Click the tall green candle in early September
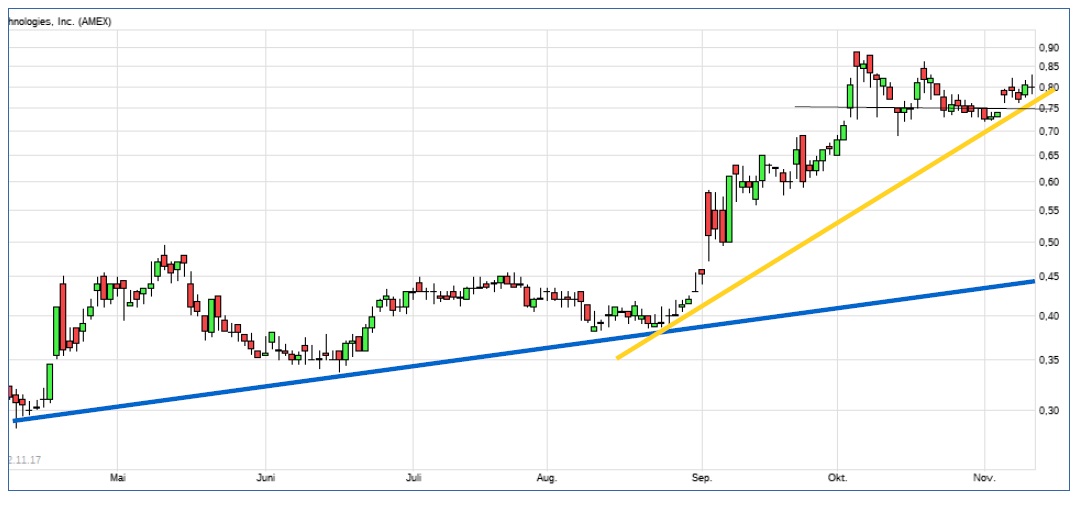Screen dimensions: 1079x509 [x=729, y=208]
